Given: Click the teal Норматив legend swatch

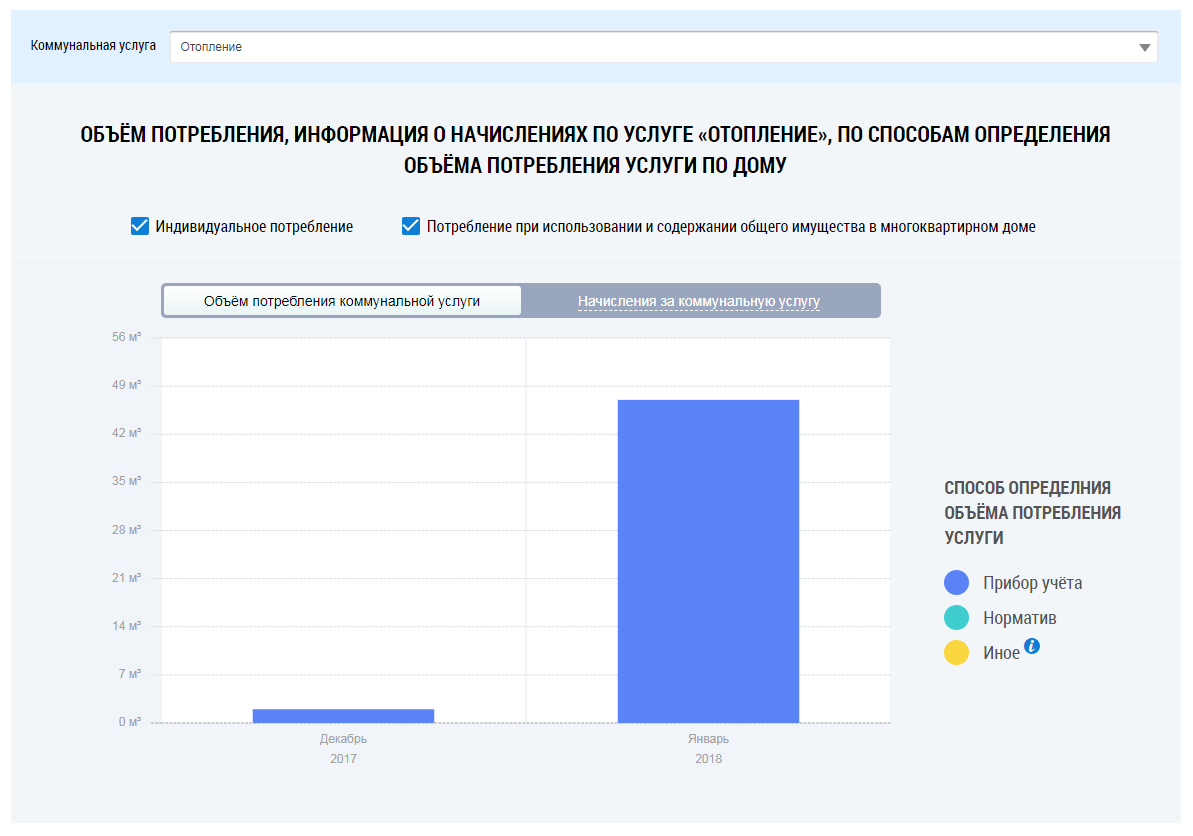Looking at the screenshot, I should click(x=956, y=618).
